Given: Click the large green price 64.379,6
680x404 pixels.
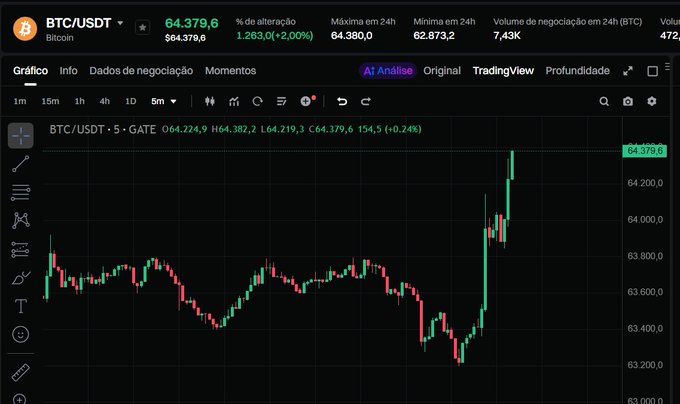Looking at the screenshot, I should point(191,23).
